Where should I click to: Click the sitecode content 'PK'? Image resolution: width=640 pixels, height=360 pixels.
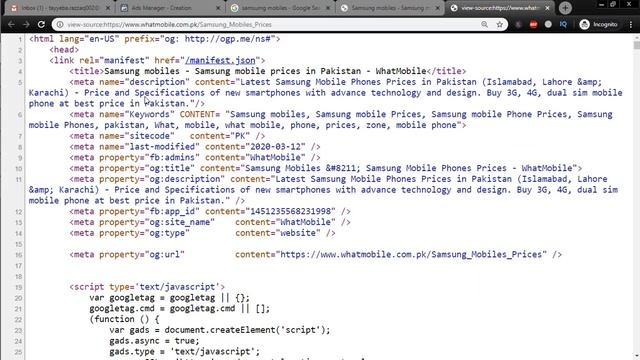point(240,136)
